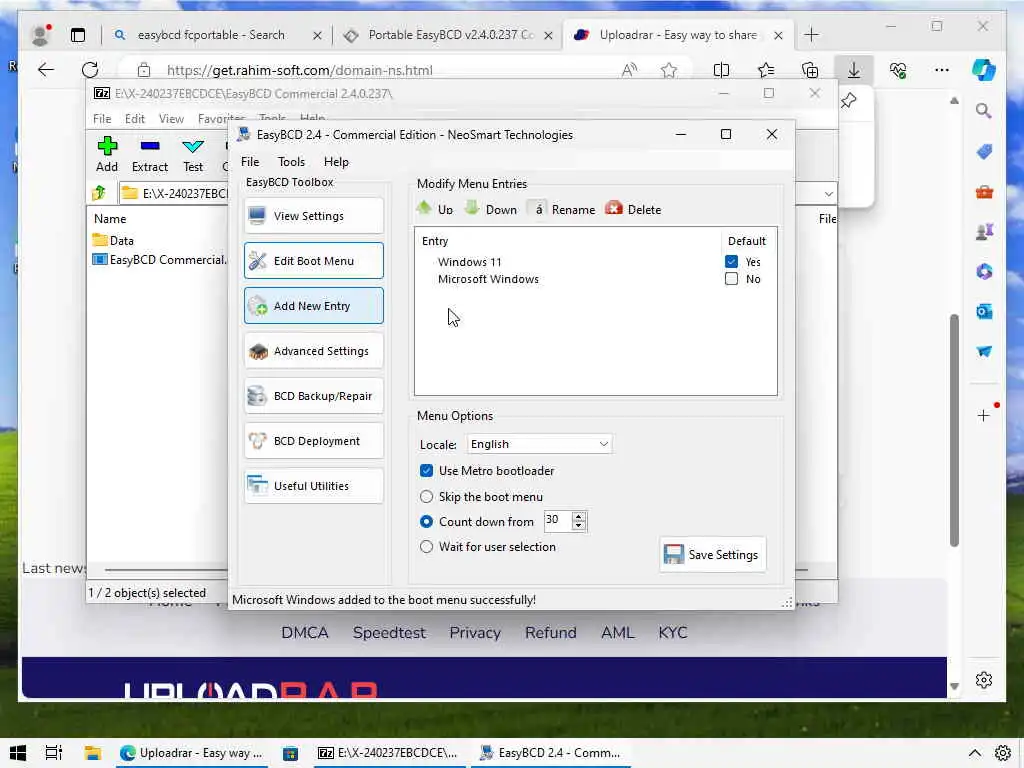Add page to favorites star icon
Viewport: 1024px width, 768px height.
[x=669, y=71]
